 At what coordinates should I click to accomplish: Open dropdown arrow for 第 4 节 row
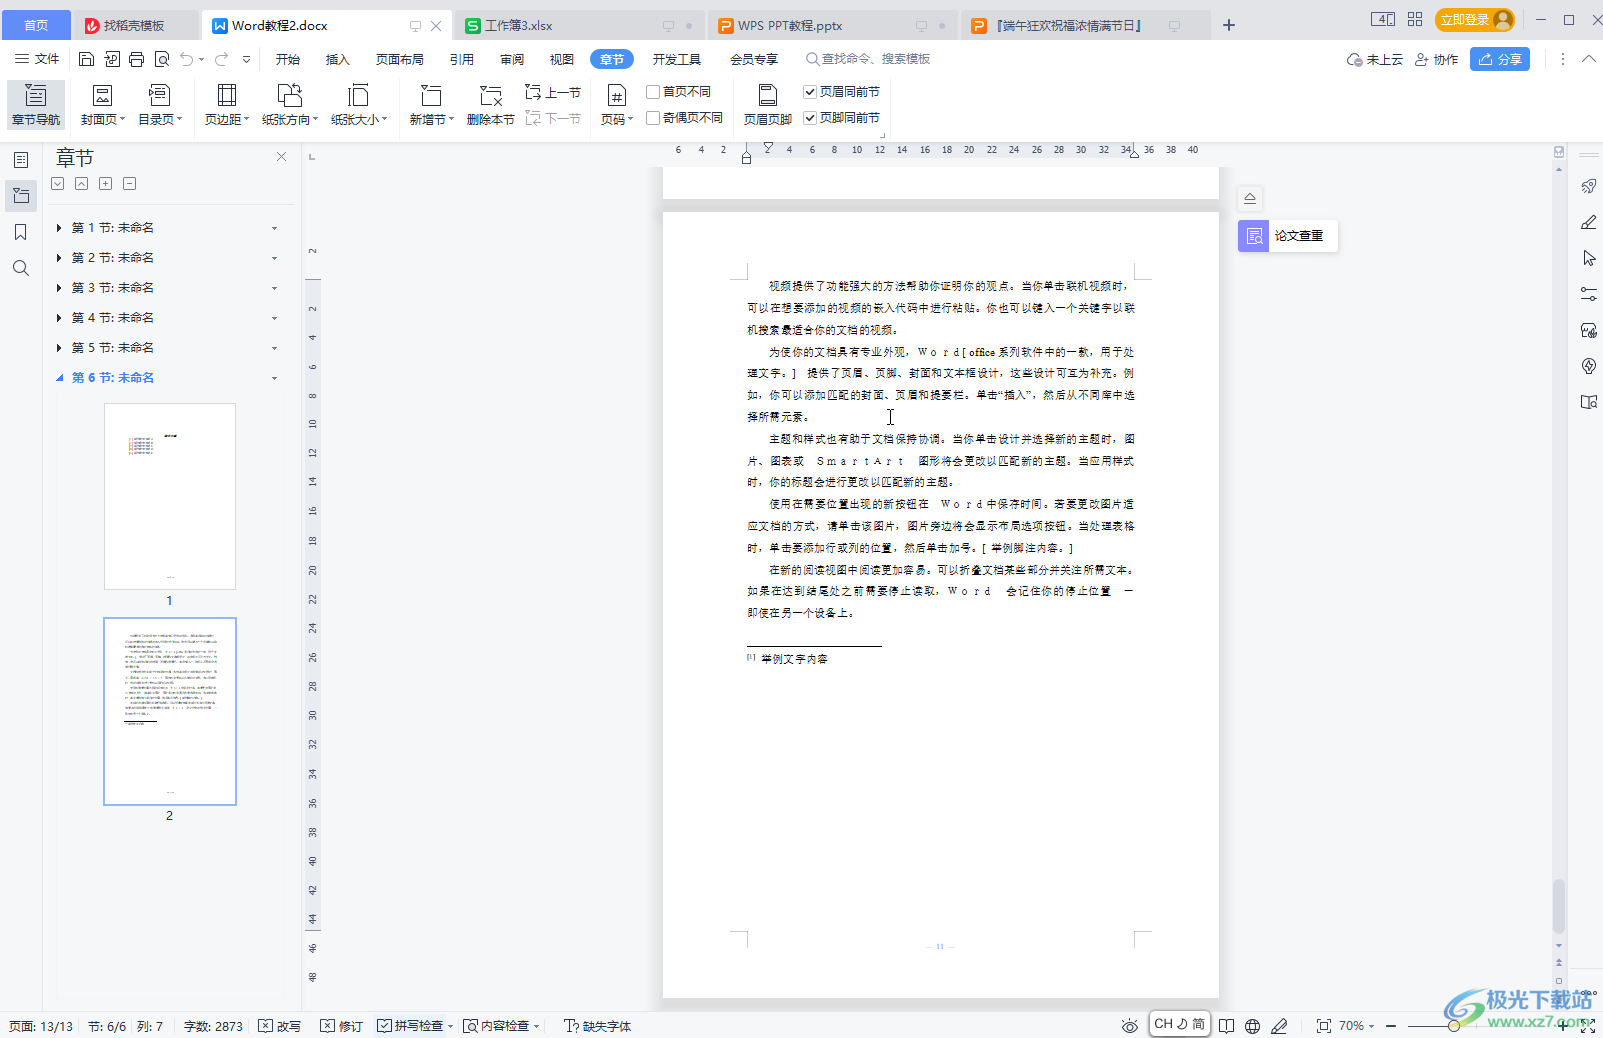(275, 319)
